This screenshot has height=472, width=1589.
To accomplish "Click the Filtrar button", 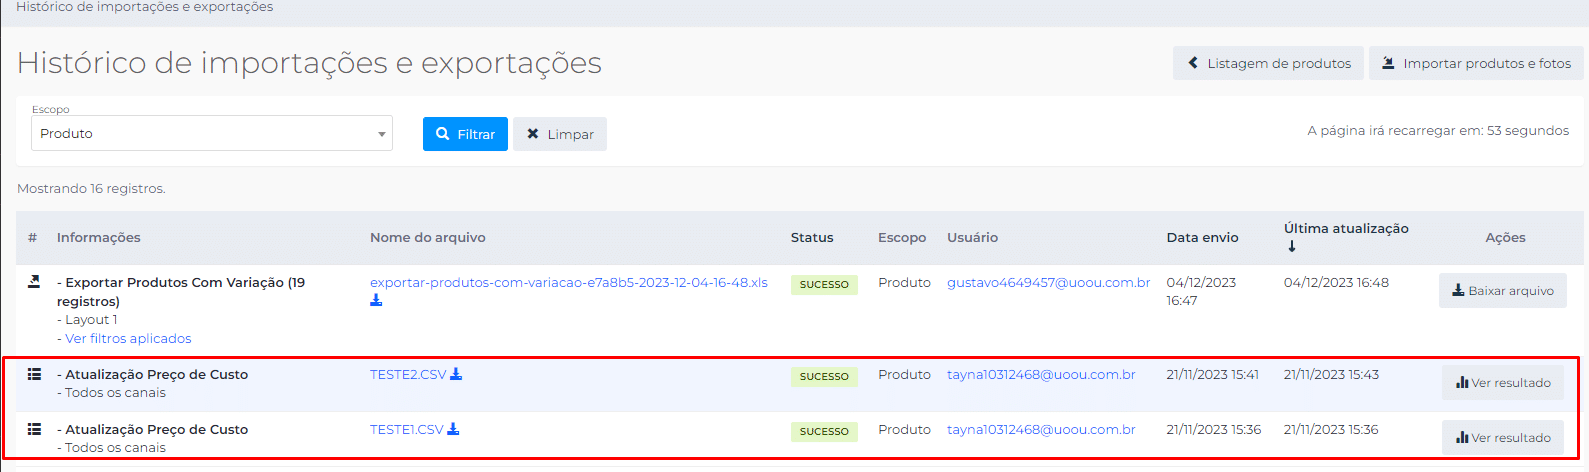I will point(465,134).
